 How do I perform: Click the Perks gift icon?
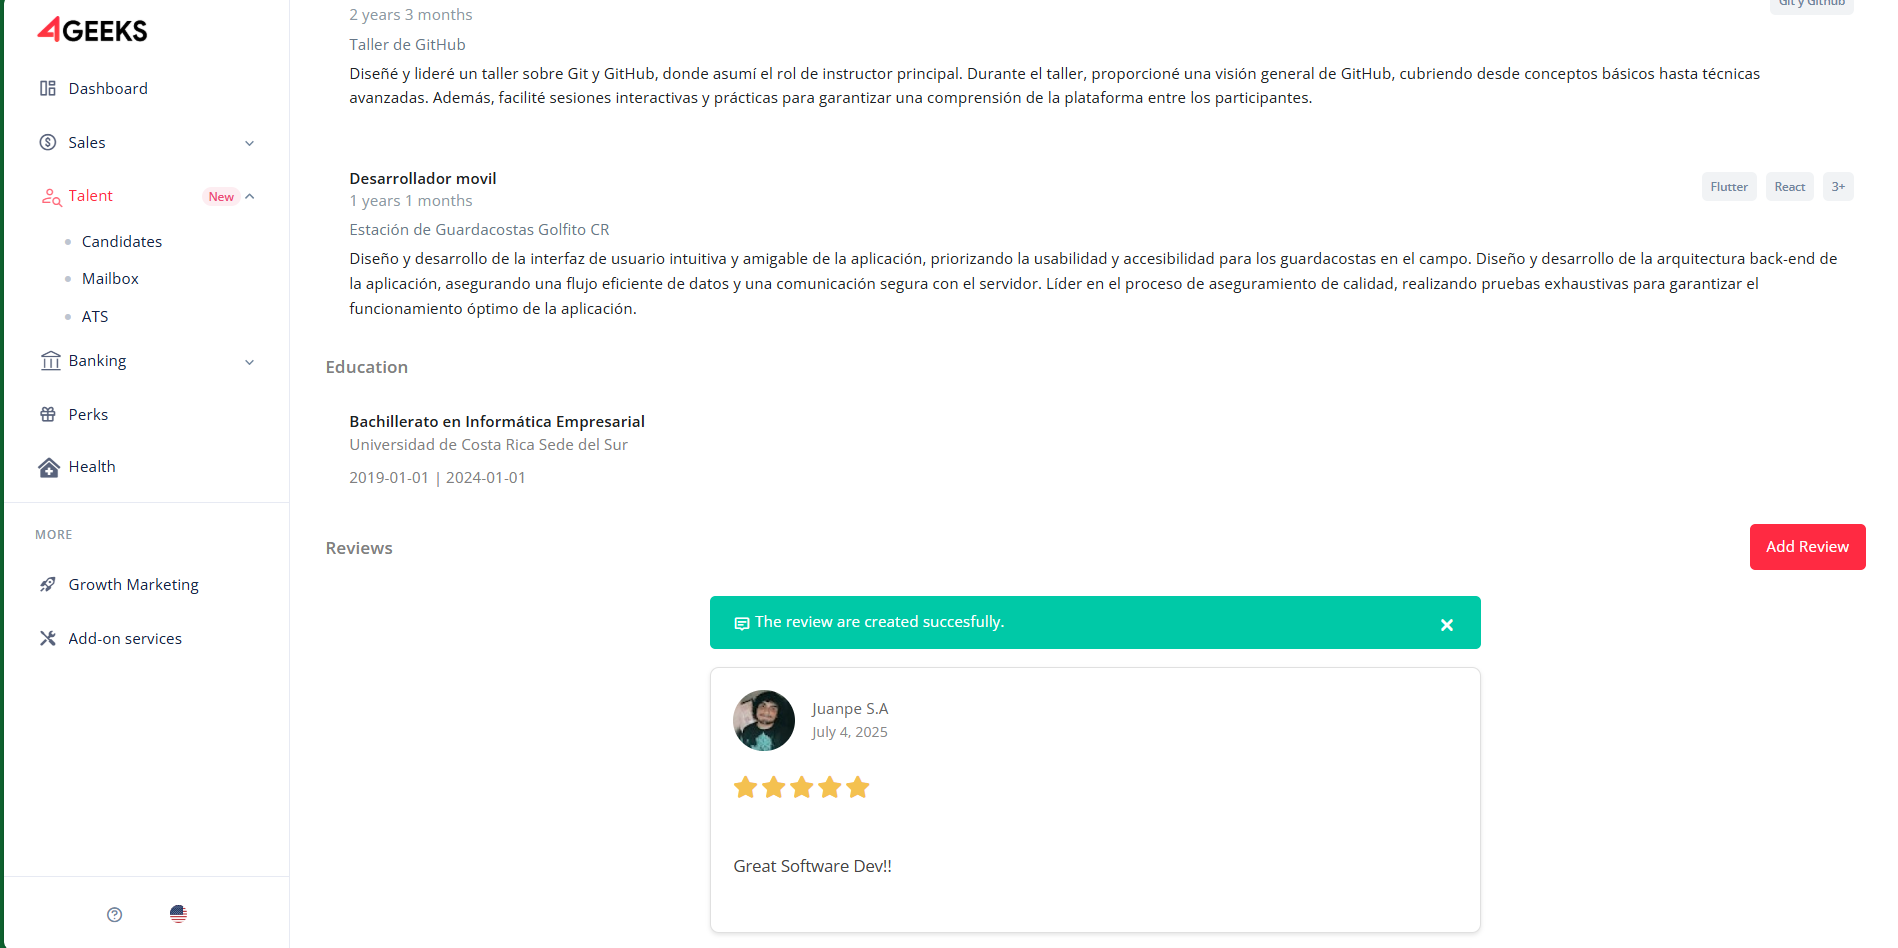pyautogui.click(x=48, y=414)
